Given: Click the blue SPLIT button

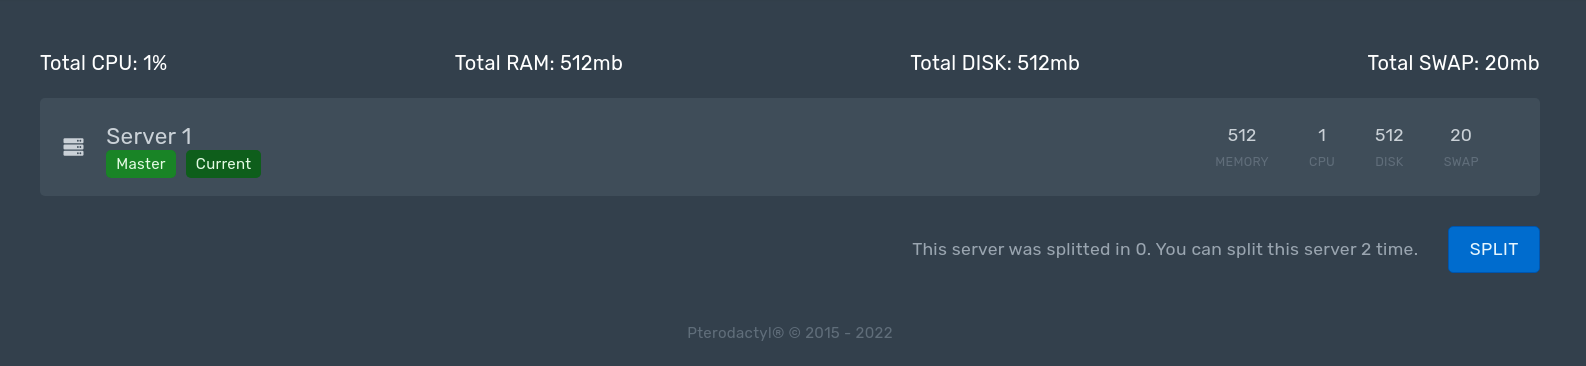Looking at the screenshot, I should 1494,249.
